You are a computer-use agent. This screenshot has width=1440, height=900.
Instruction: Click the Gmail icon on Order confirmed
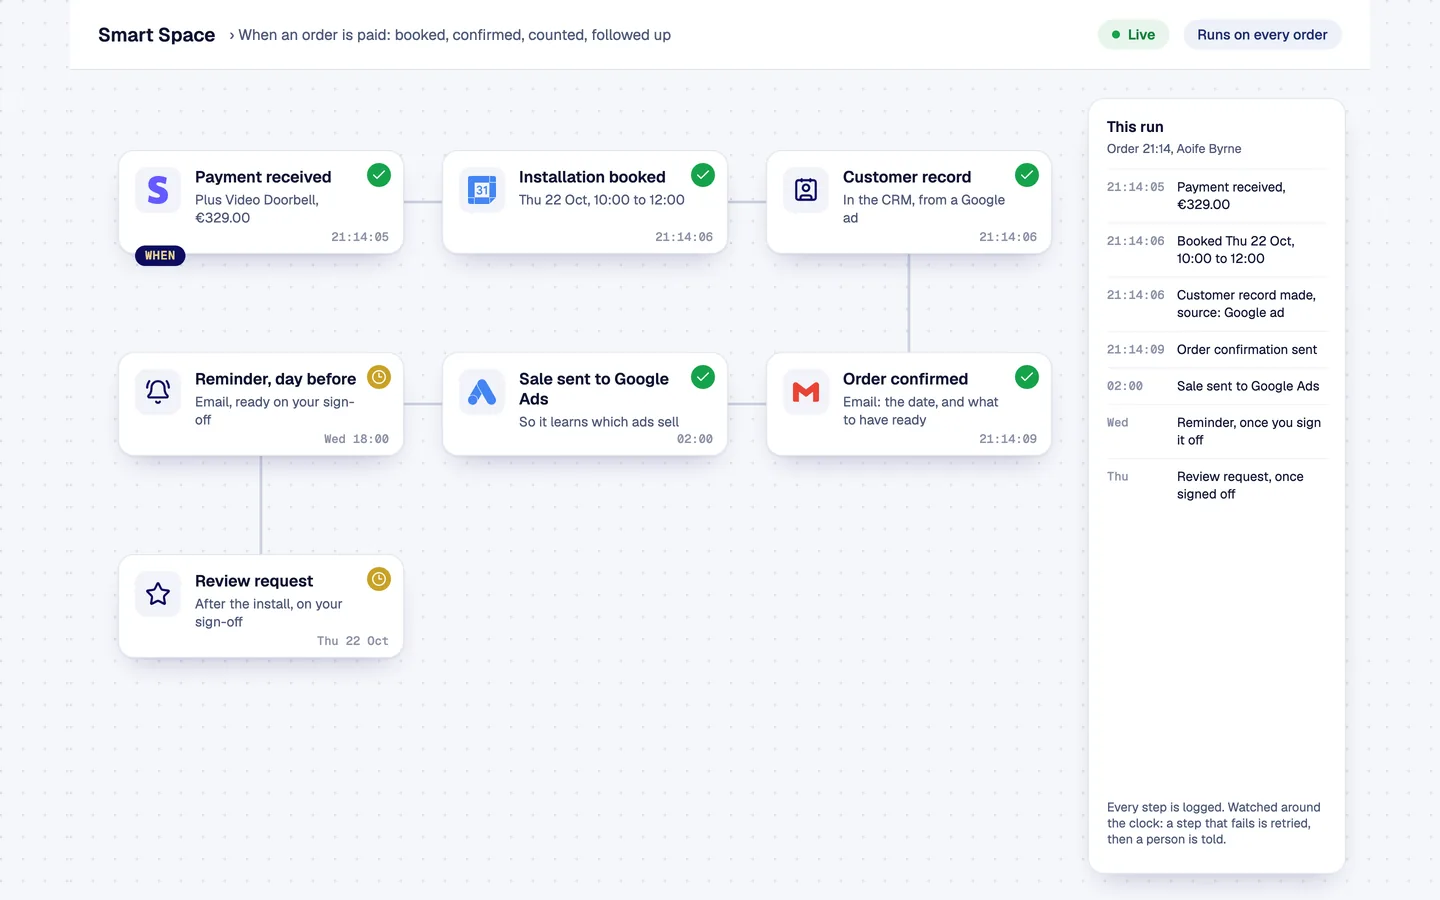pos(806,392)
